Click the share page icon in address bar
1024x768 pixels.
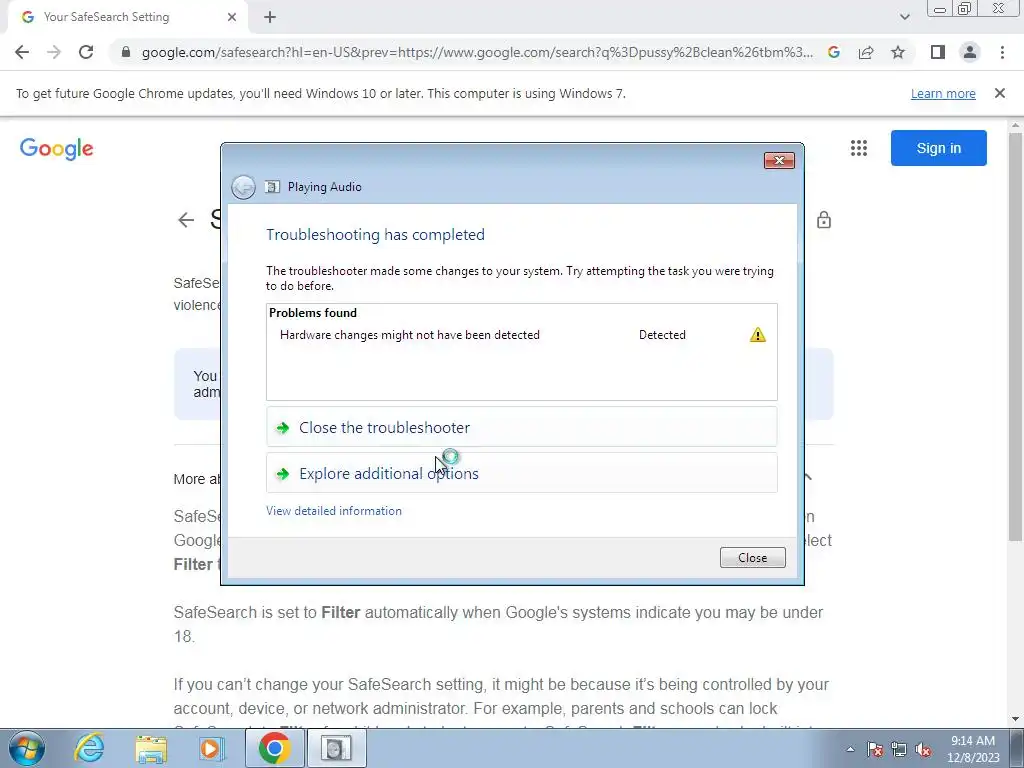coord(866,52)
